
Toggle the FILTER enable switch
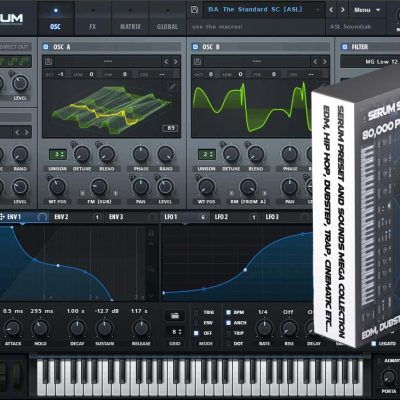coord(345,47)
